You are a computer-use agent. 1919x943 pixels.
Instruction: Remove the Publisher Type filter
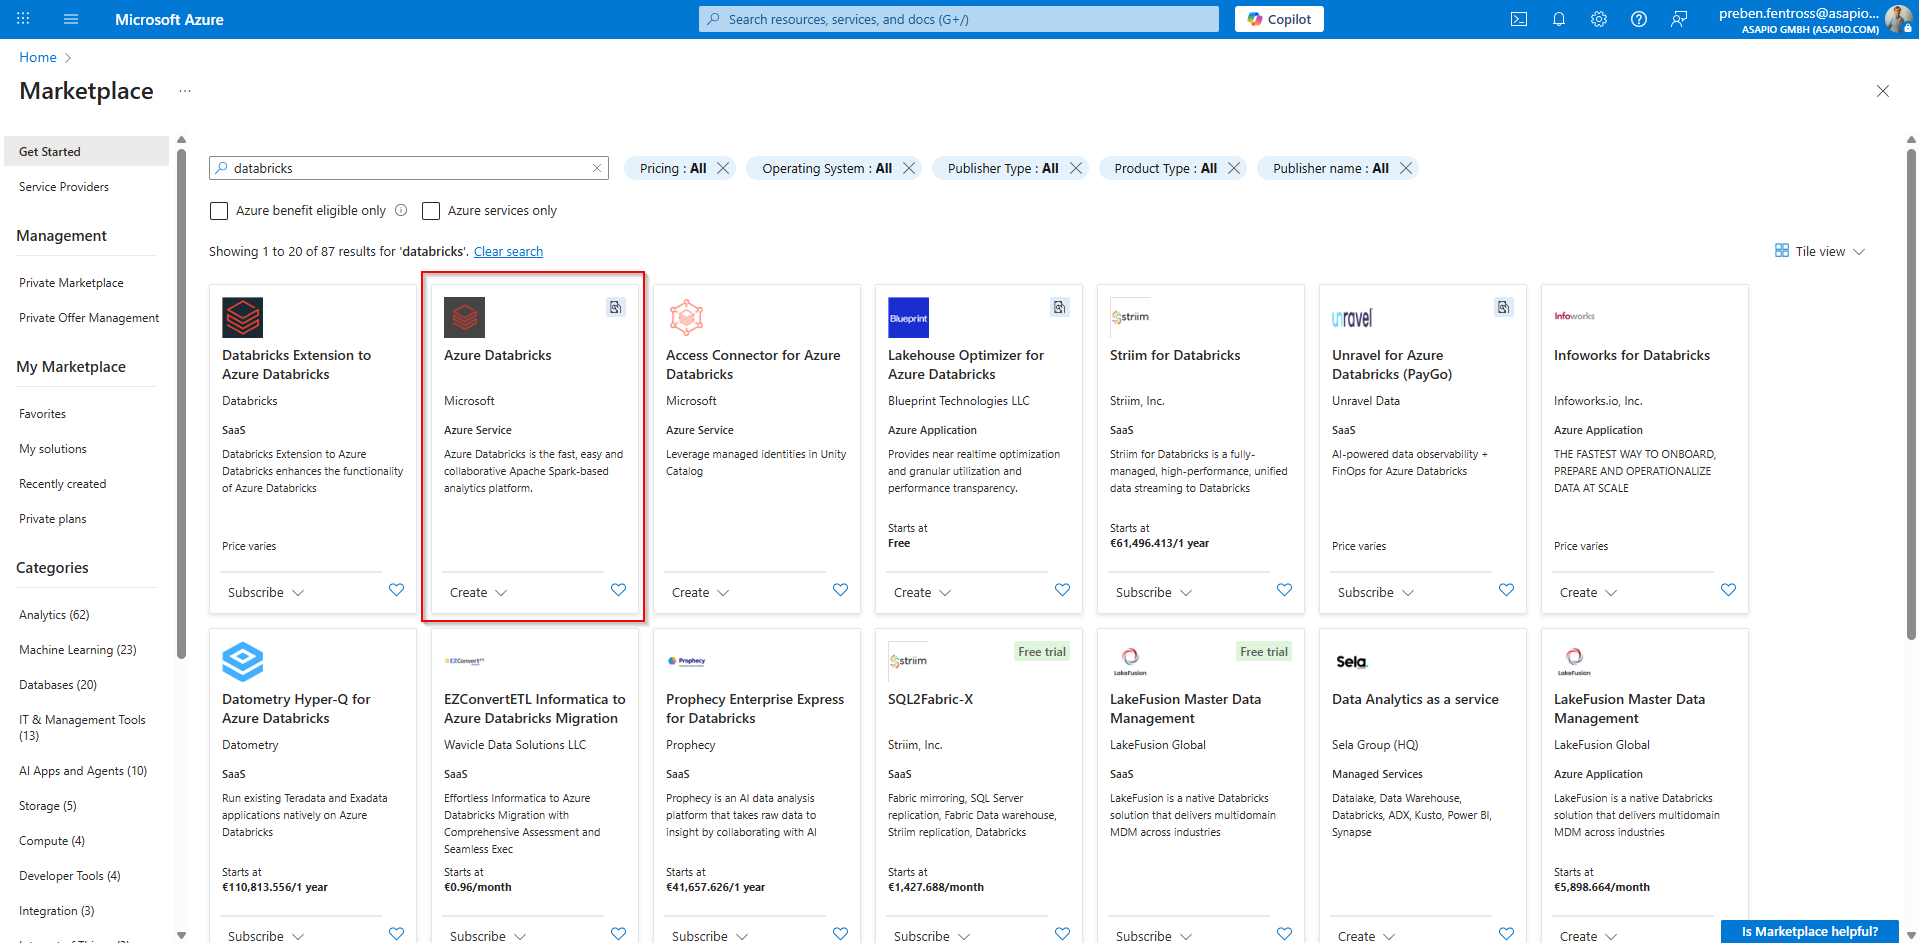pos(1076,168)
